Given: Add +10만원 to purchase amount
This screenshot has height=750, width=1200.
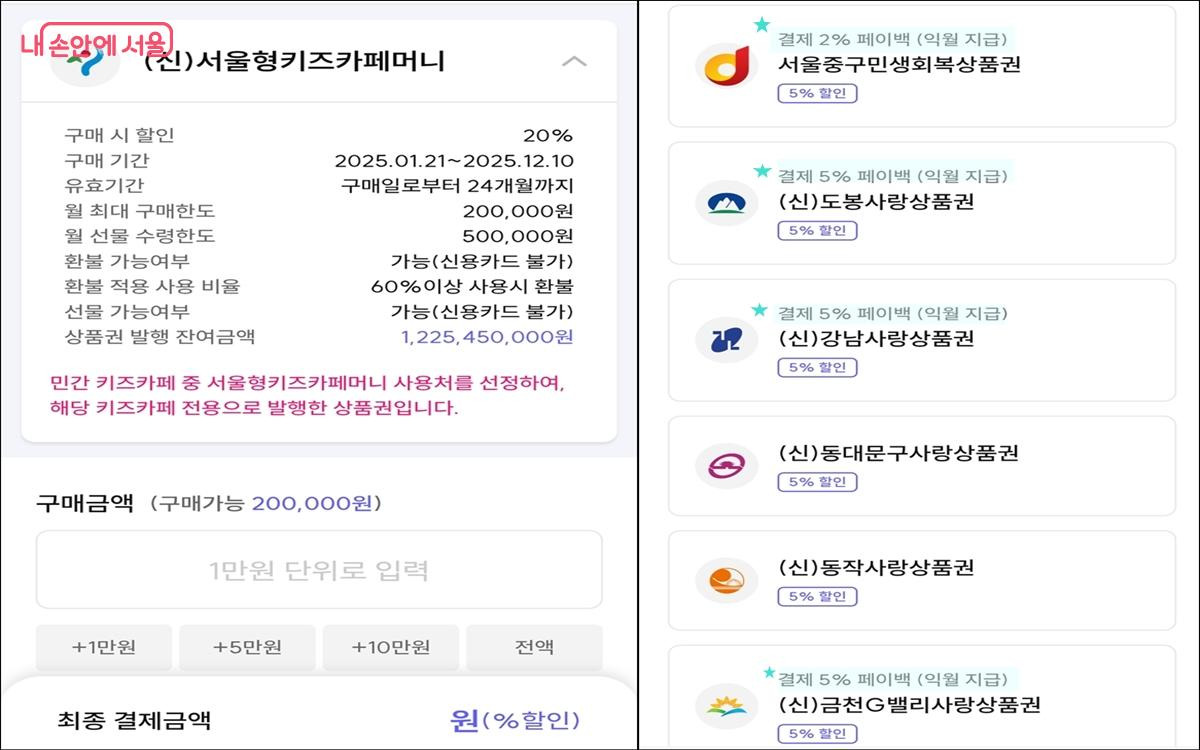Looking at the screenshot, I should [x=391, y=647].
